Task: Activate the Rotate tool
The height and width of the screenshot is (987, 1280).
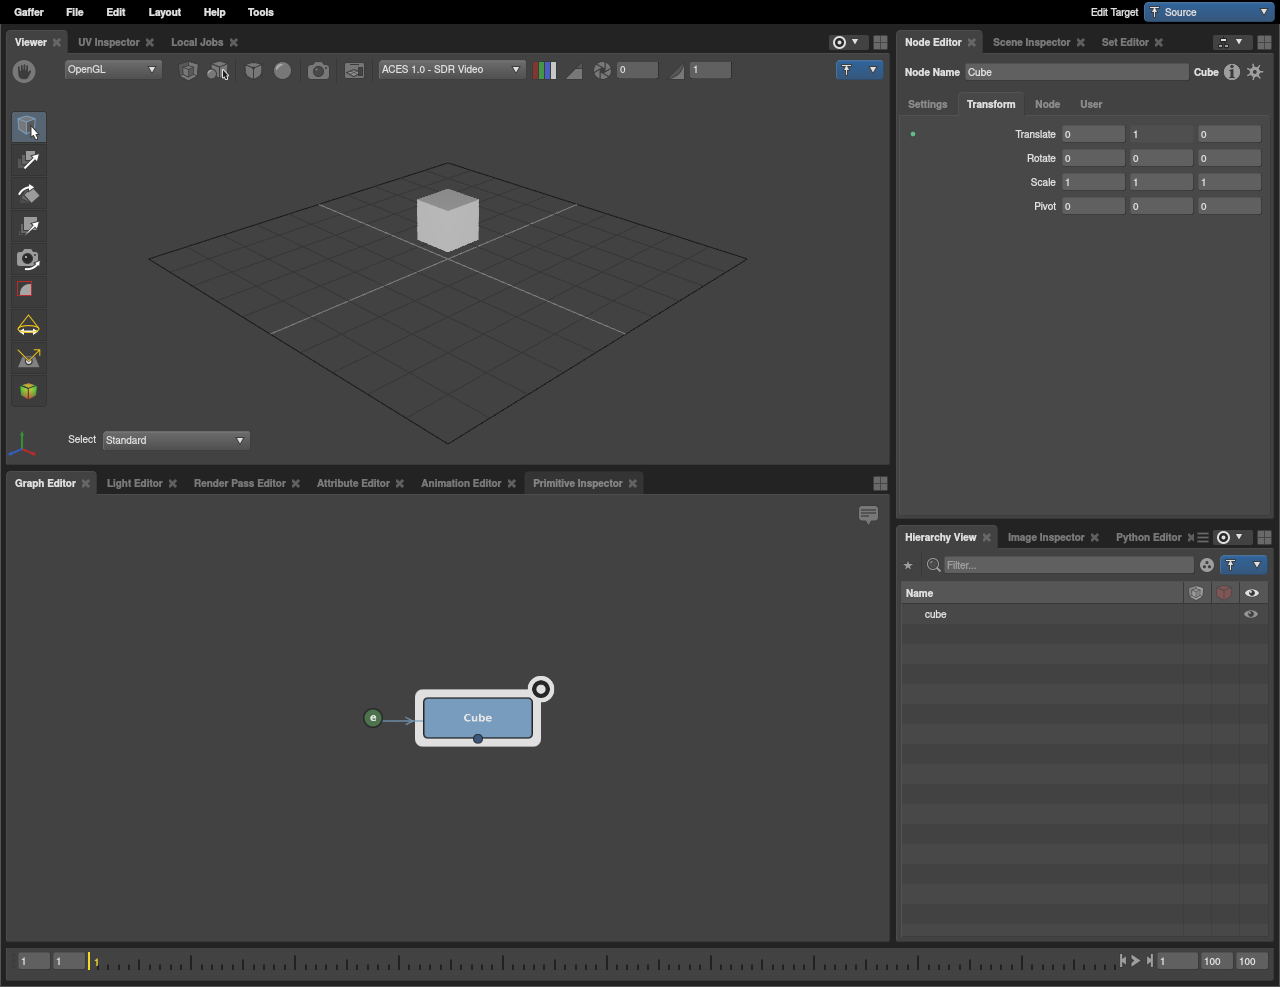Action: click(x=28, y=194)
